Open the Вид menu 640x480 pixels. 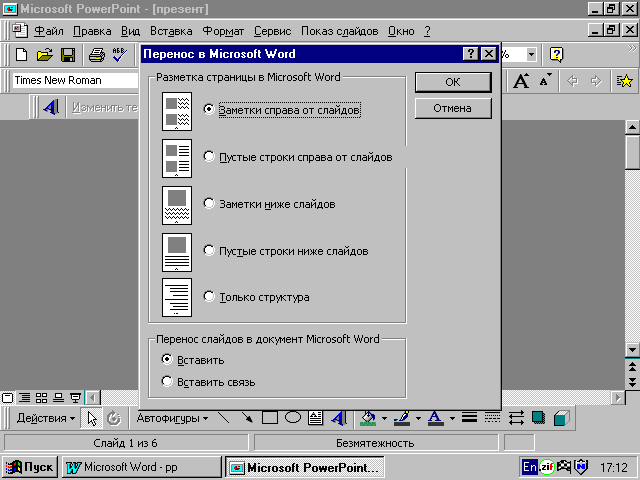(130, 31)
